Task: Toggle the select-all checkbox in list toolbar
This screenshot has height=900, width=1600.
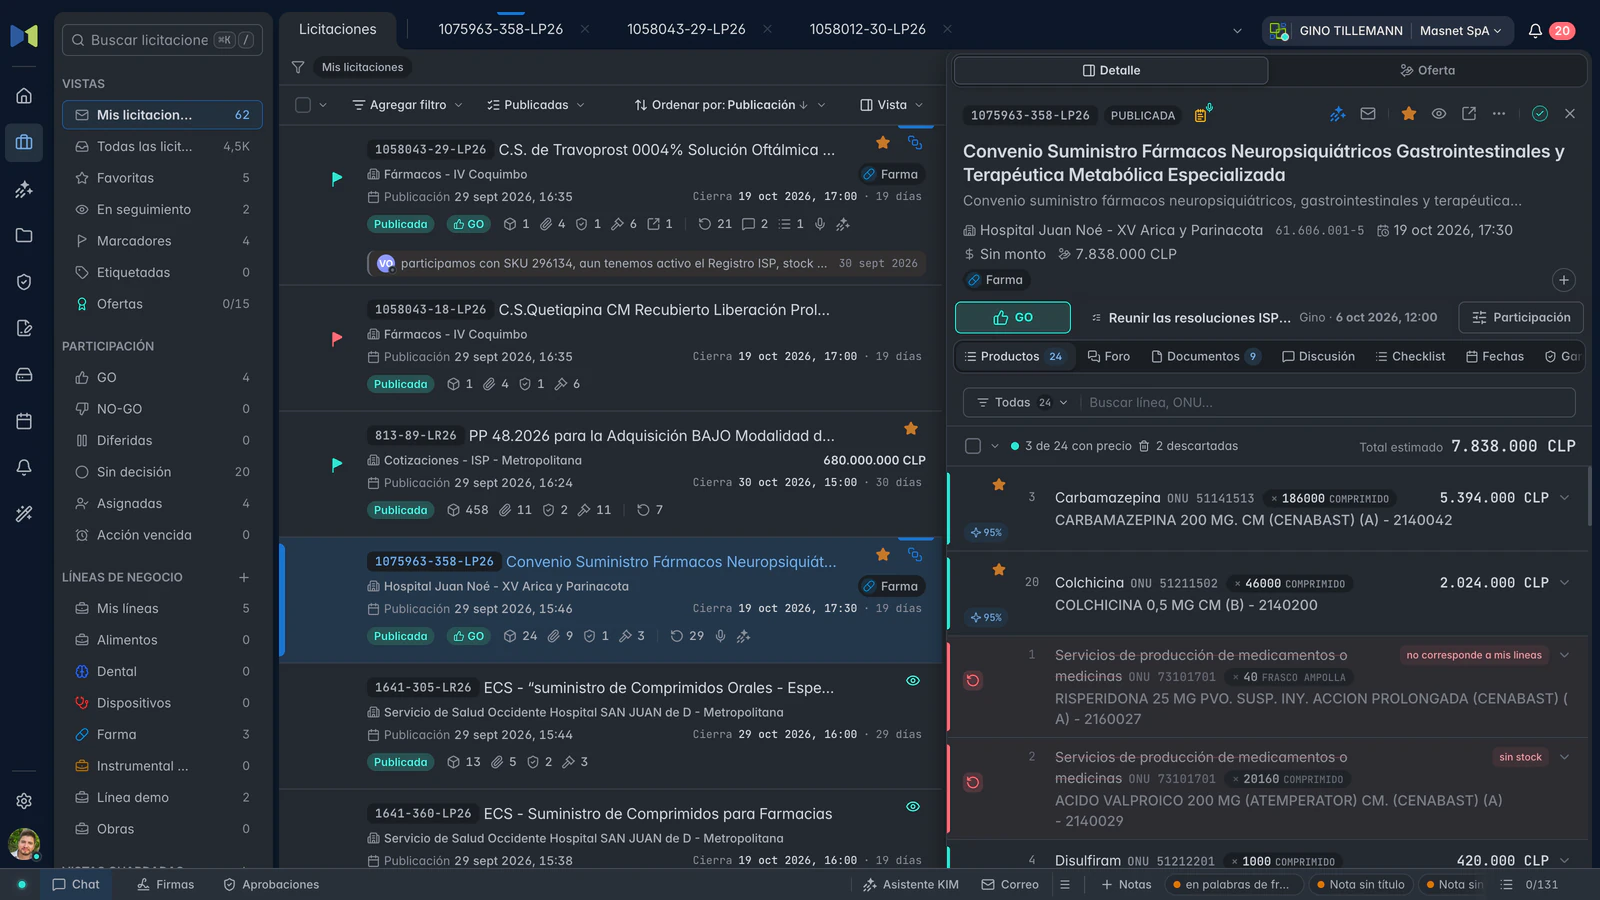Action: click(303, 105)
